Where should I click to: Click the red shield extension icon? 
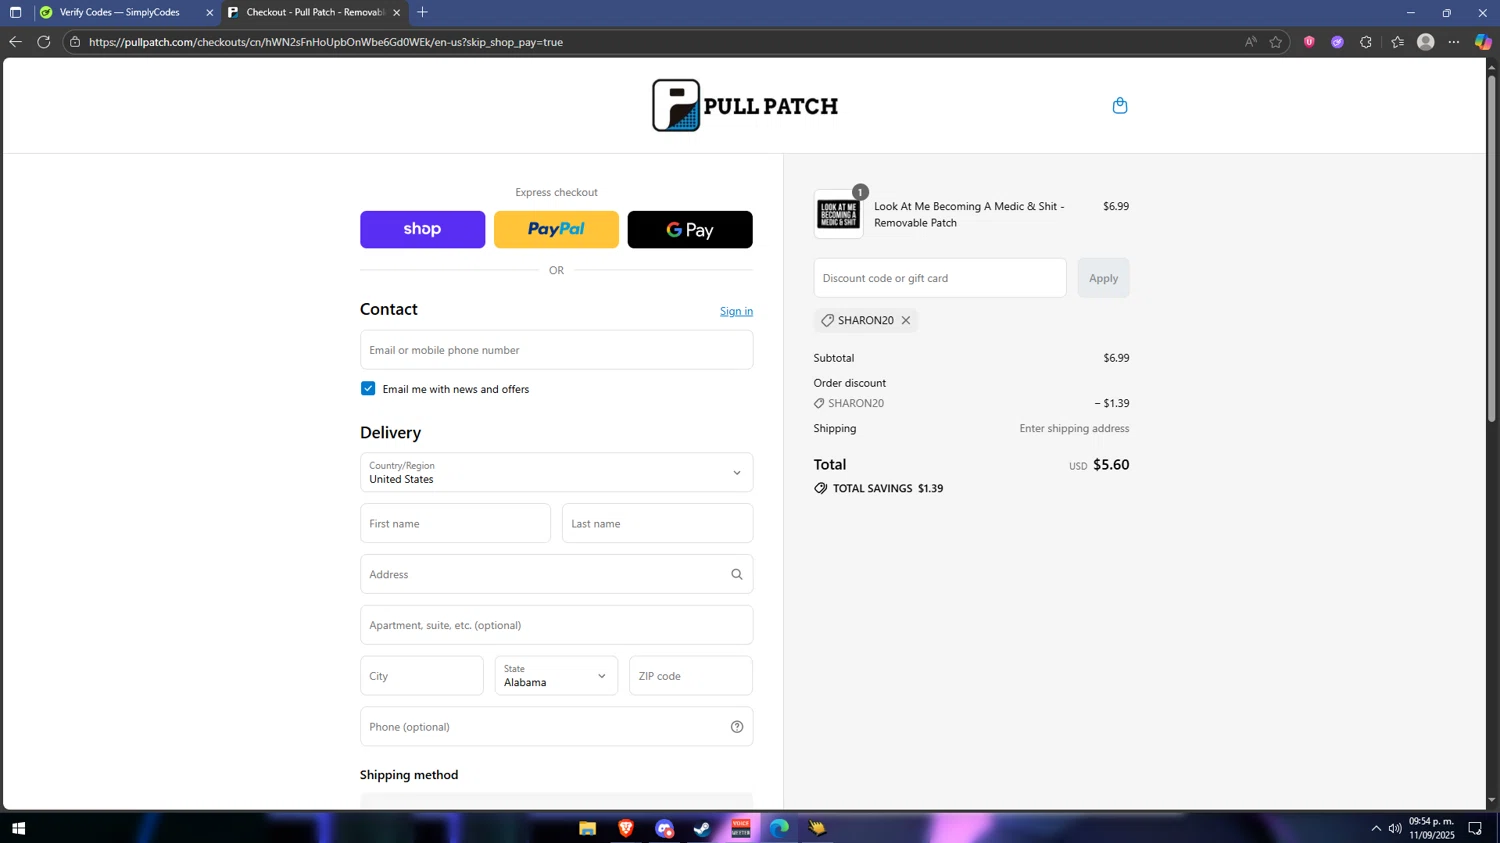[x=1309, y=42]
